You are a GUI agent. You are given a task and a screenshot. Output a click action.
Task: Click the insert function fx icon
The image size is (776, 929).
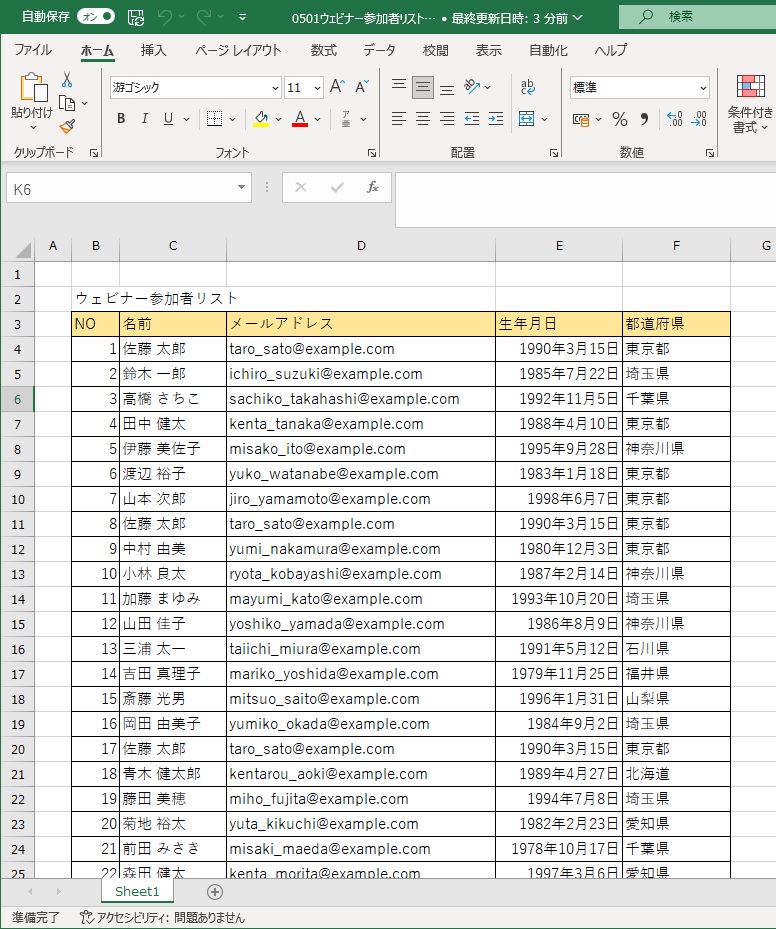click(x=373, y=188)
